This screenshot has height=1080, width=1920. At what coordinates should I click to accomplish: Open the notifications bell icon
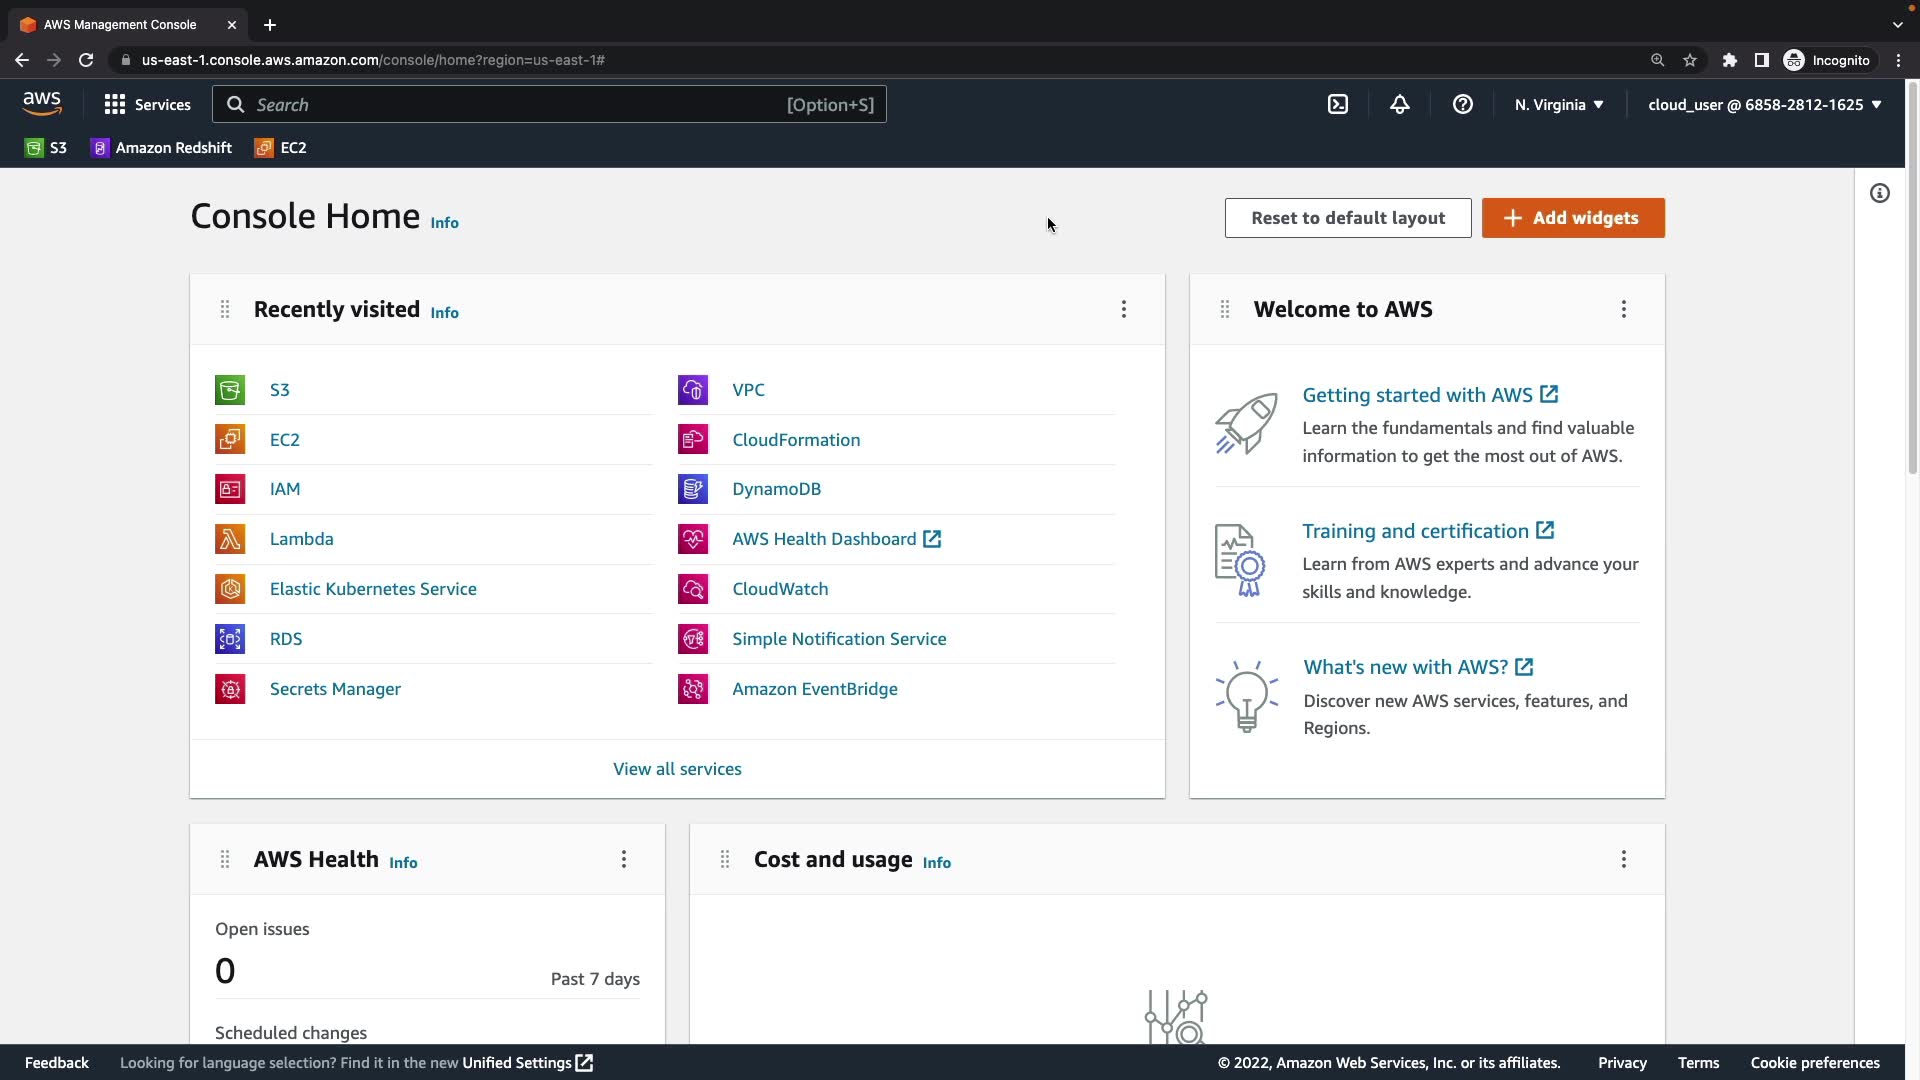pos(1400,104)
